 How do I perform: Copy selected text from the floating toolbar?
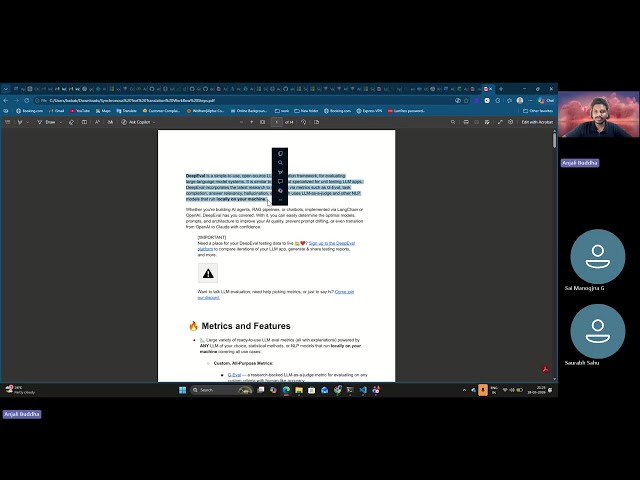click(280, 153)
